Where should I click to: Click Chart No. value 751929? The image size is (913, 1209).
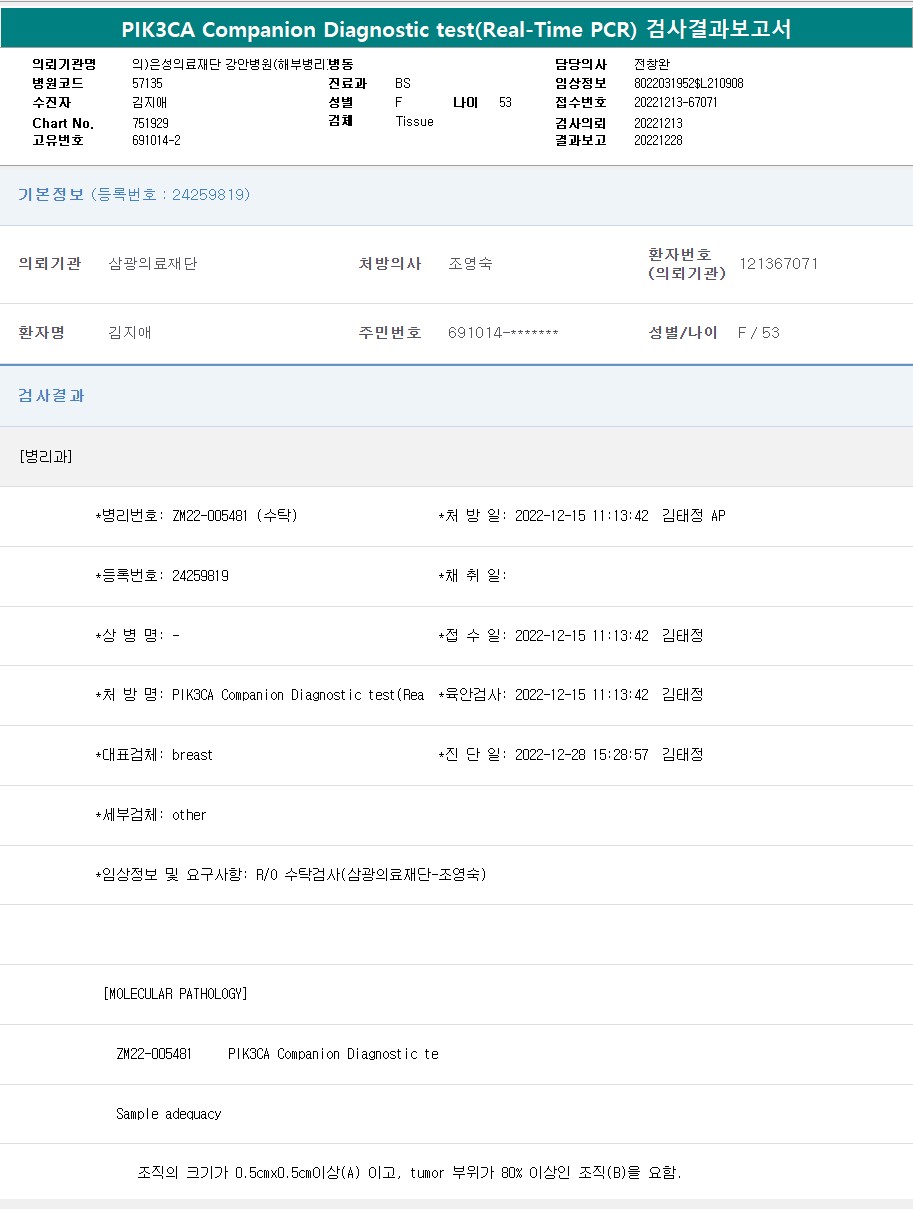[x=150, y=123]
